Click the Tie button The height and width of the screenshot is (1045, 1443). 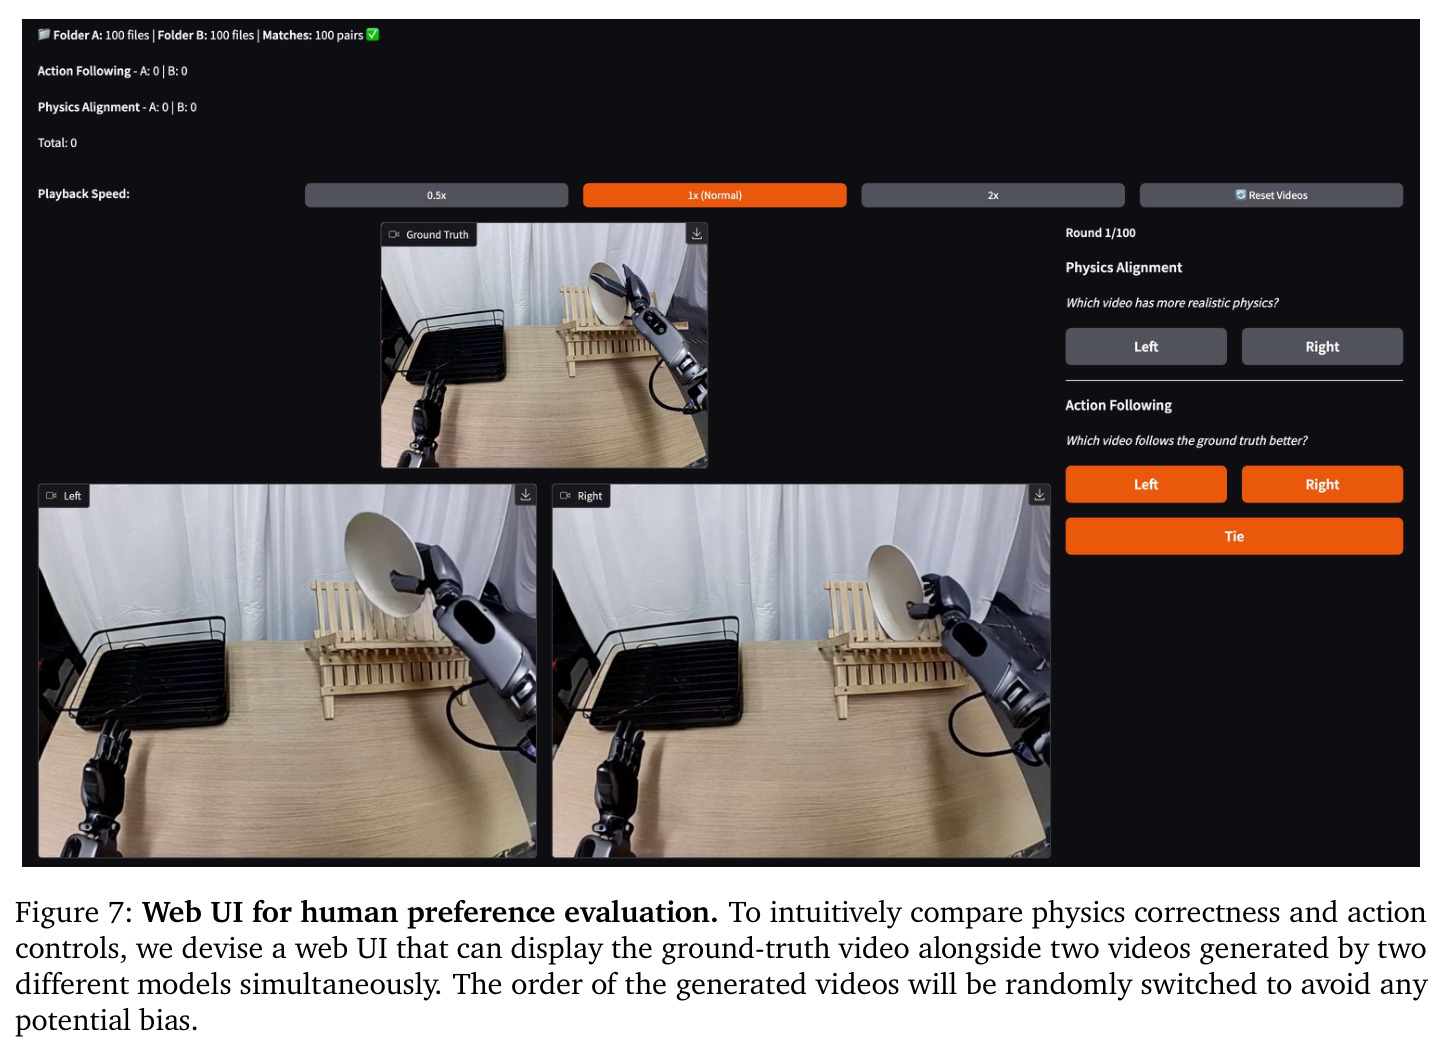pos(1234,537)
